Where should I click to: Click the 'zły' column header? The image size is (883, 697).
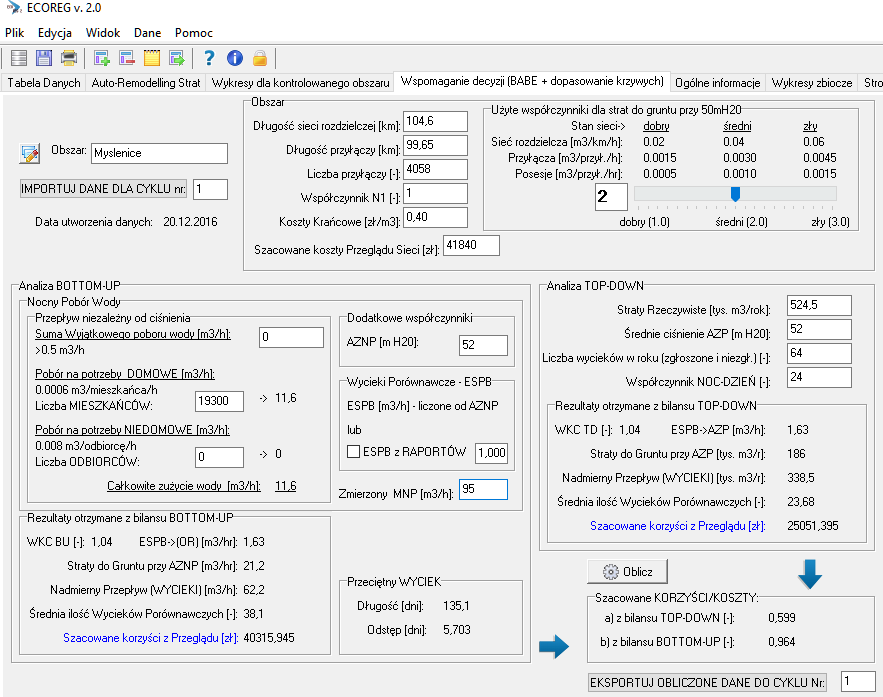[x=810, y=126]
